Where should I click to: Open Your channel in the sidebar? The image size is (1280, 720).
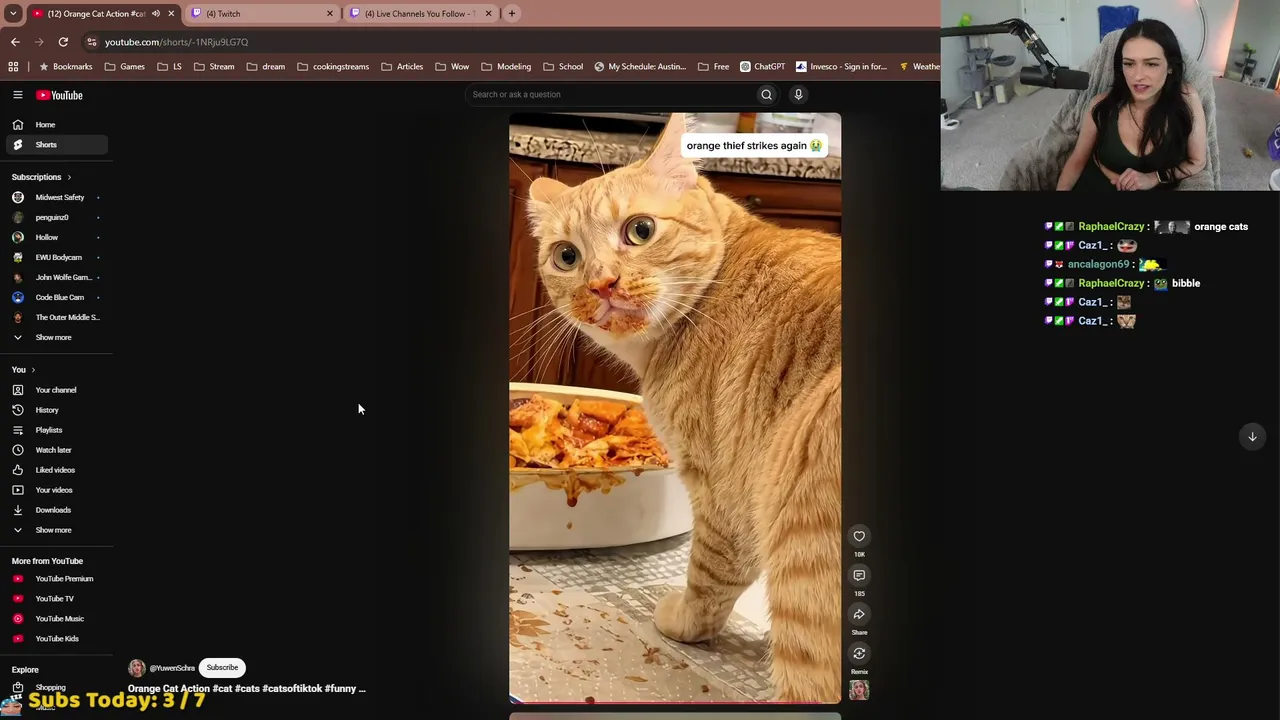(x=55, y=390)
